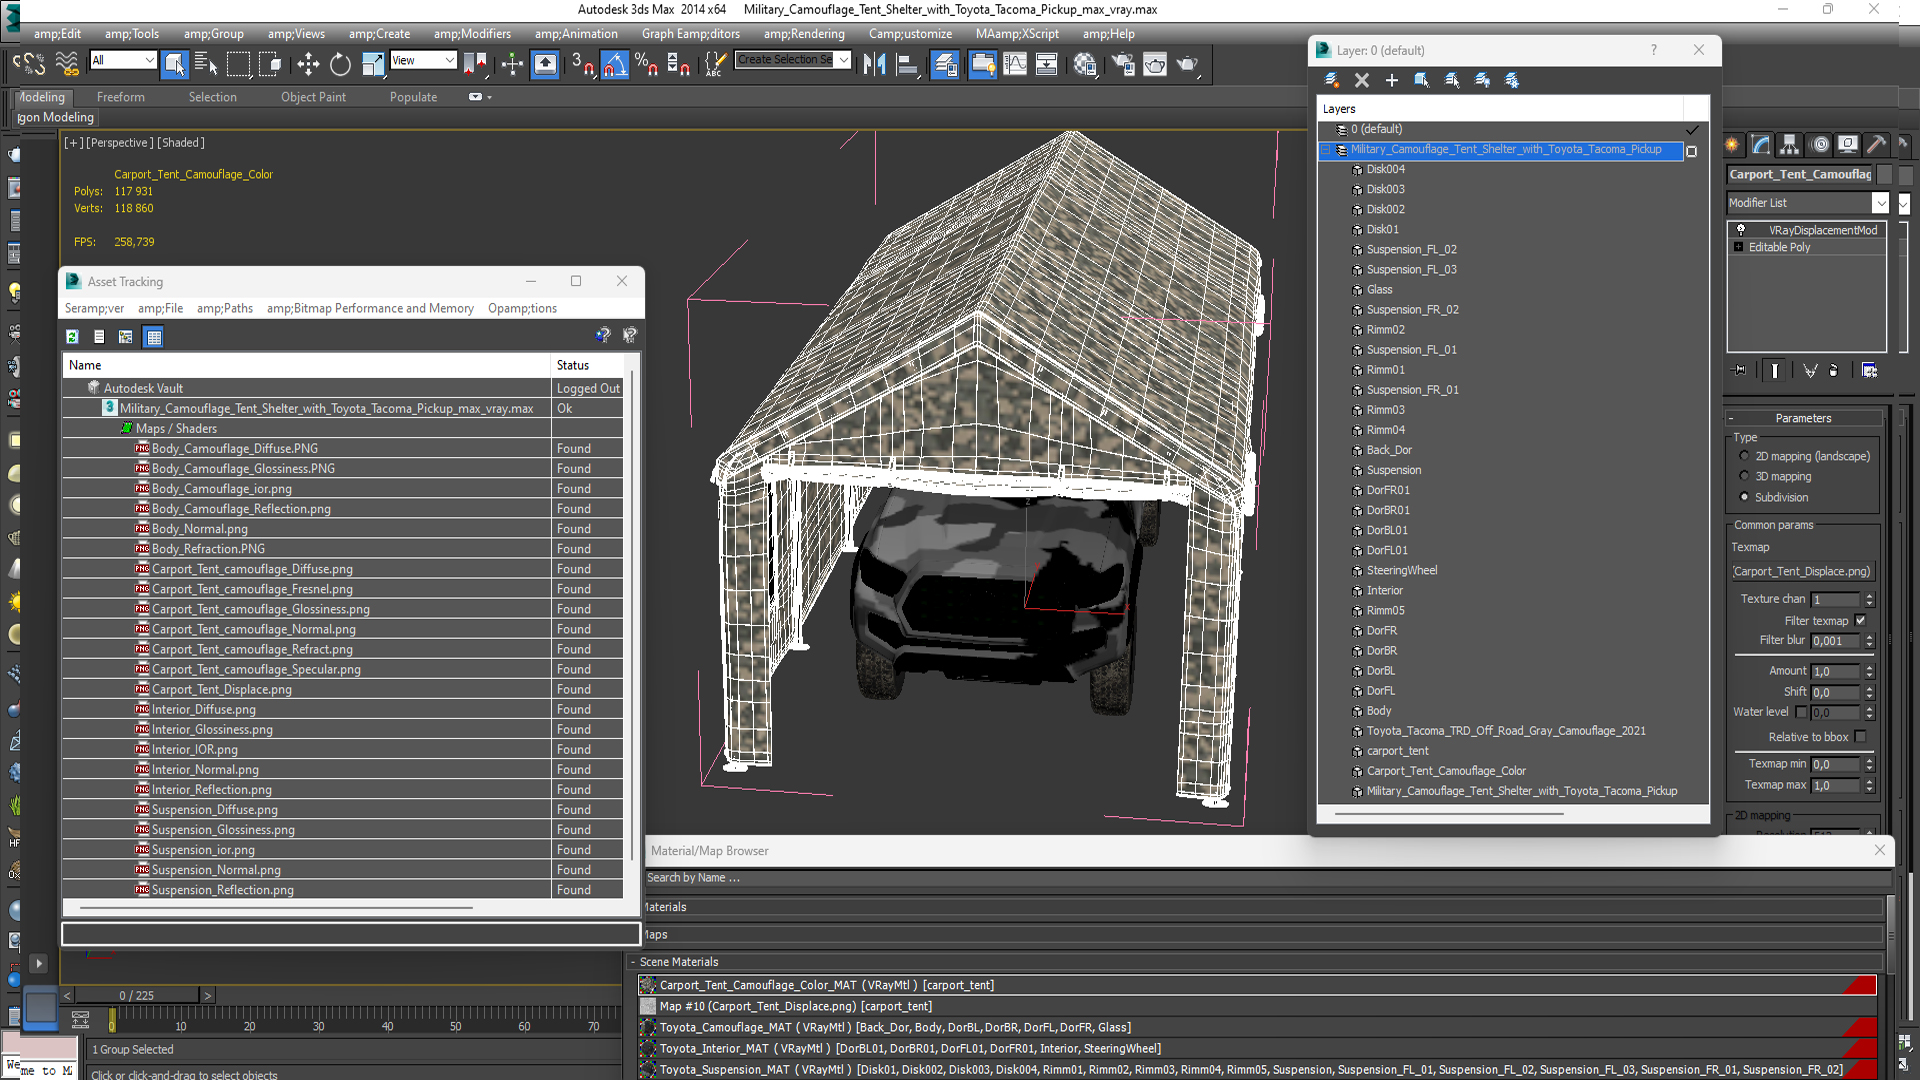Click Shaded viewport label
This screenshot has width=1920, height=1080.
180,143
